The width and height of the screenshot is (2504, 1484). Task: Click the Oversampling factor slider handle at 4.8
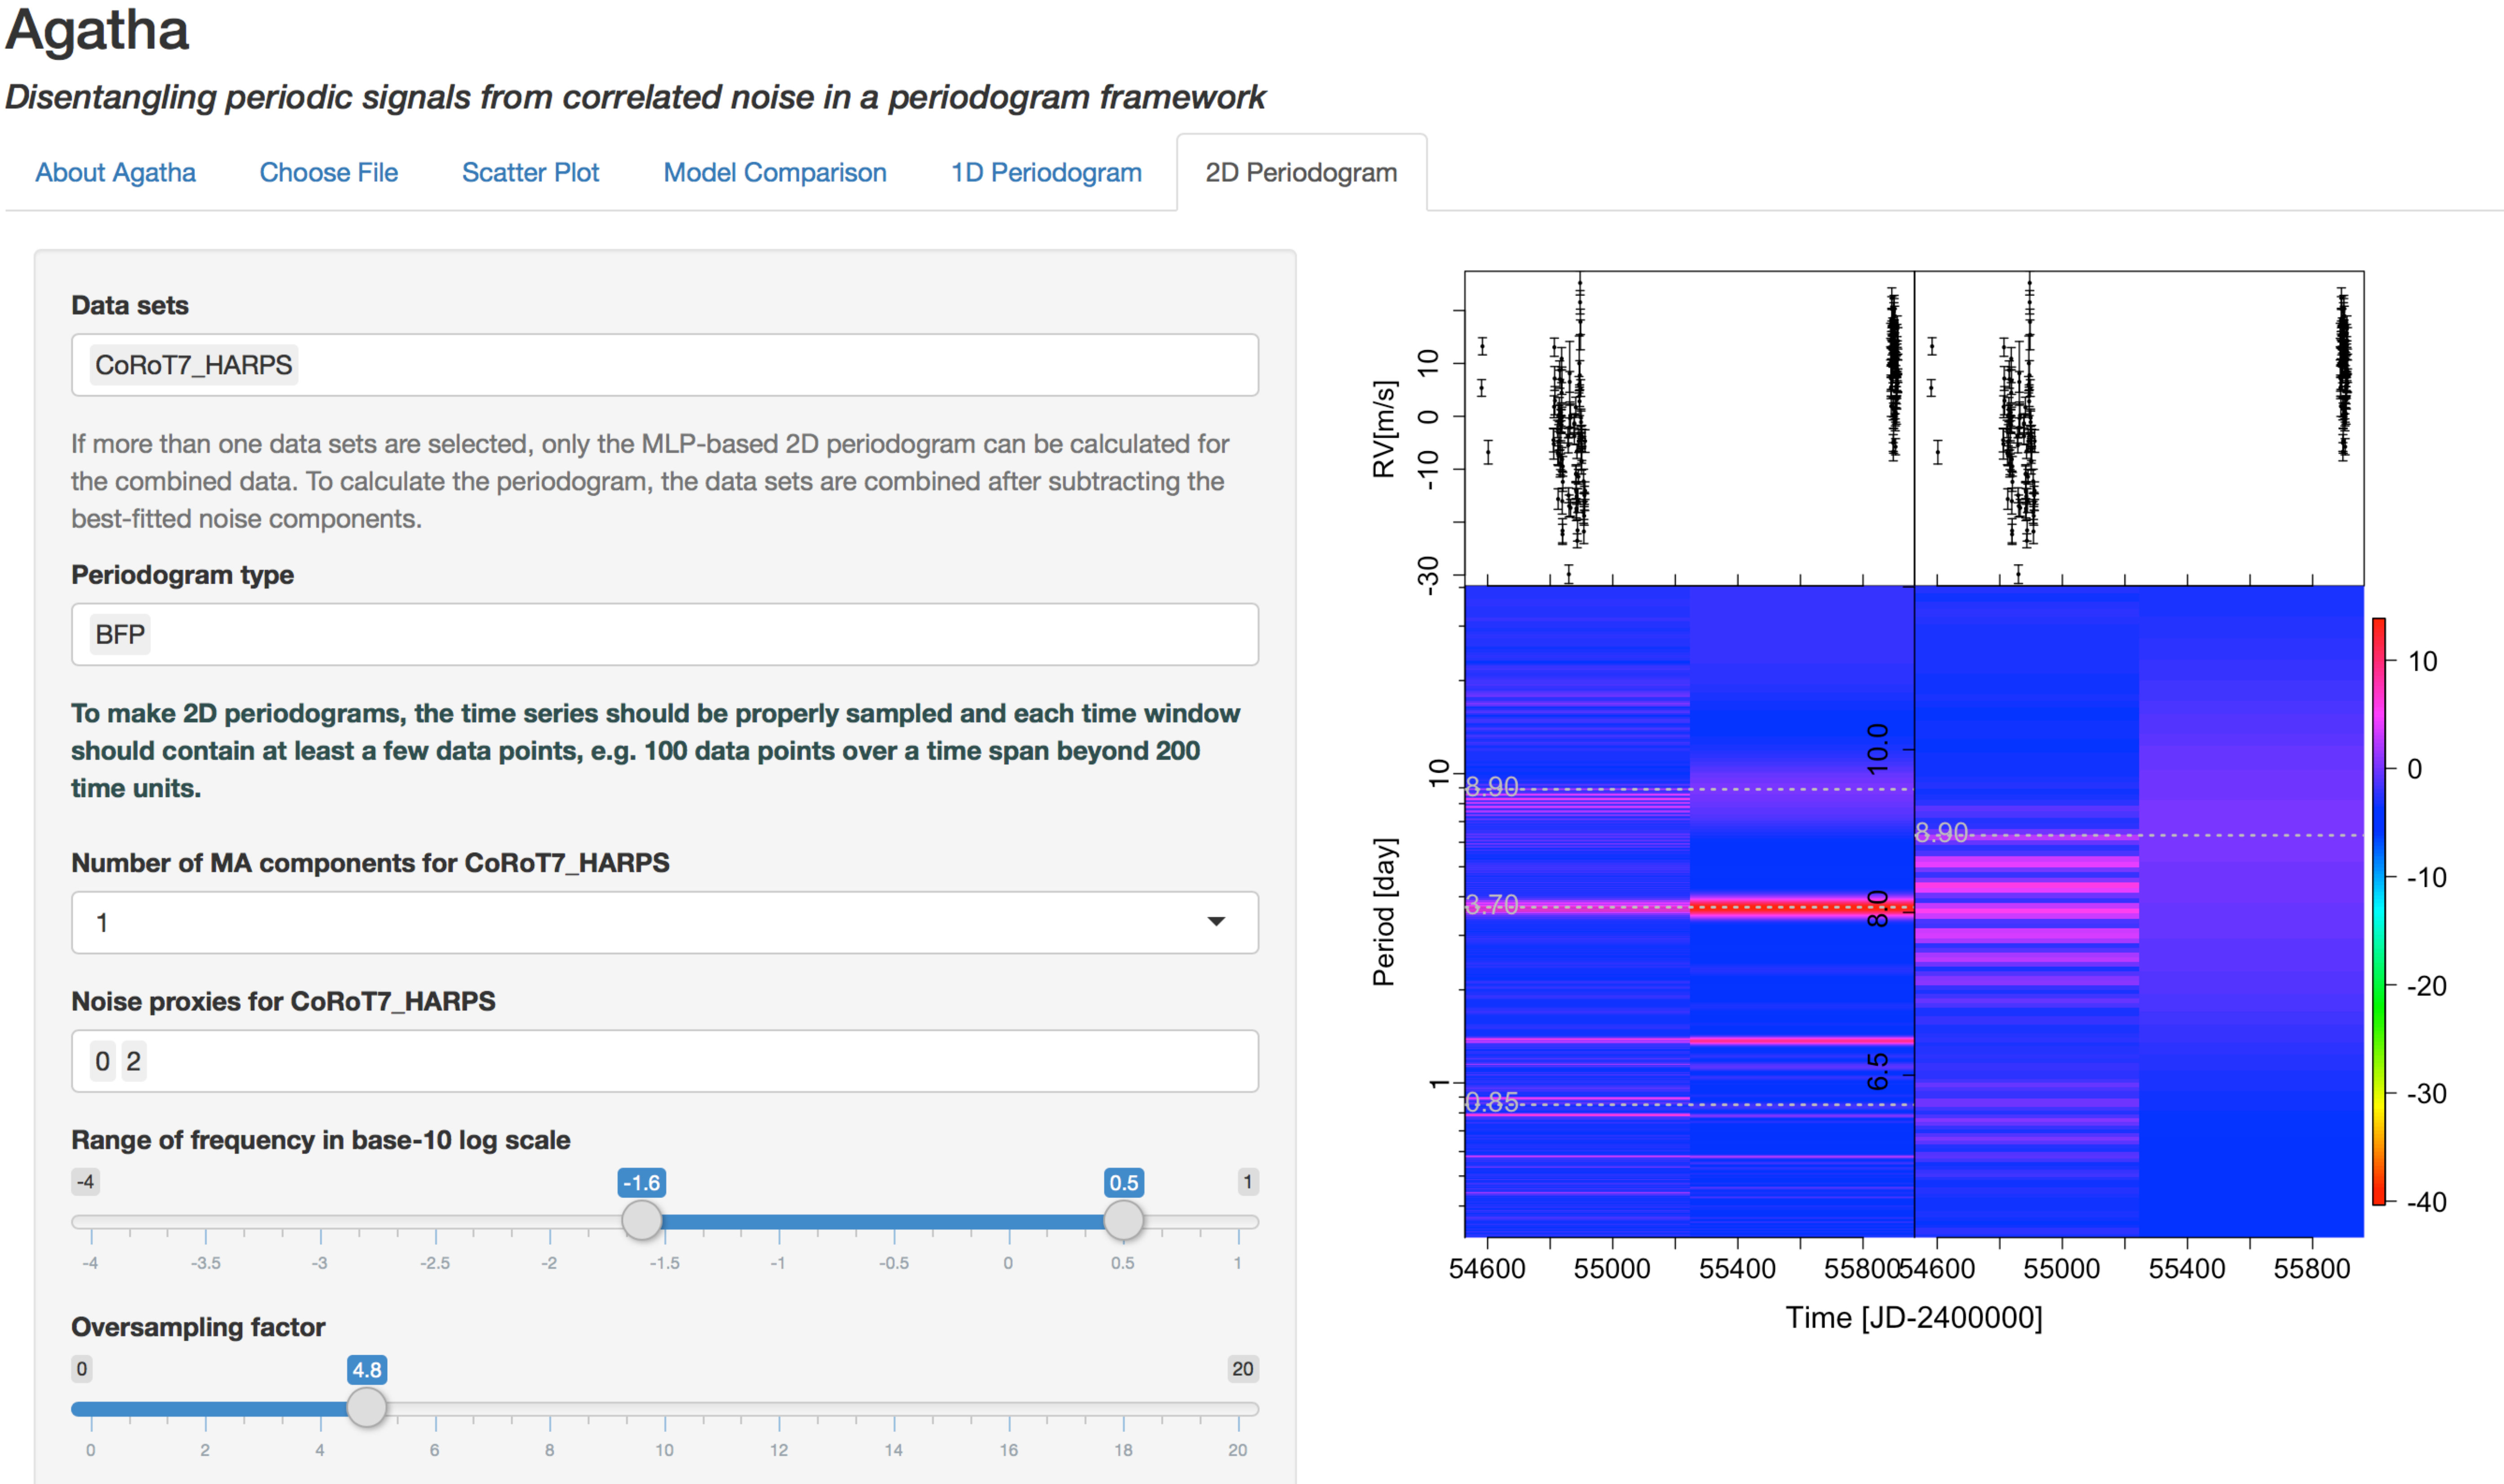point(366,1407)
